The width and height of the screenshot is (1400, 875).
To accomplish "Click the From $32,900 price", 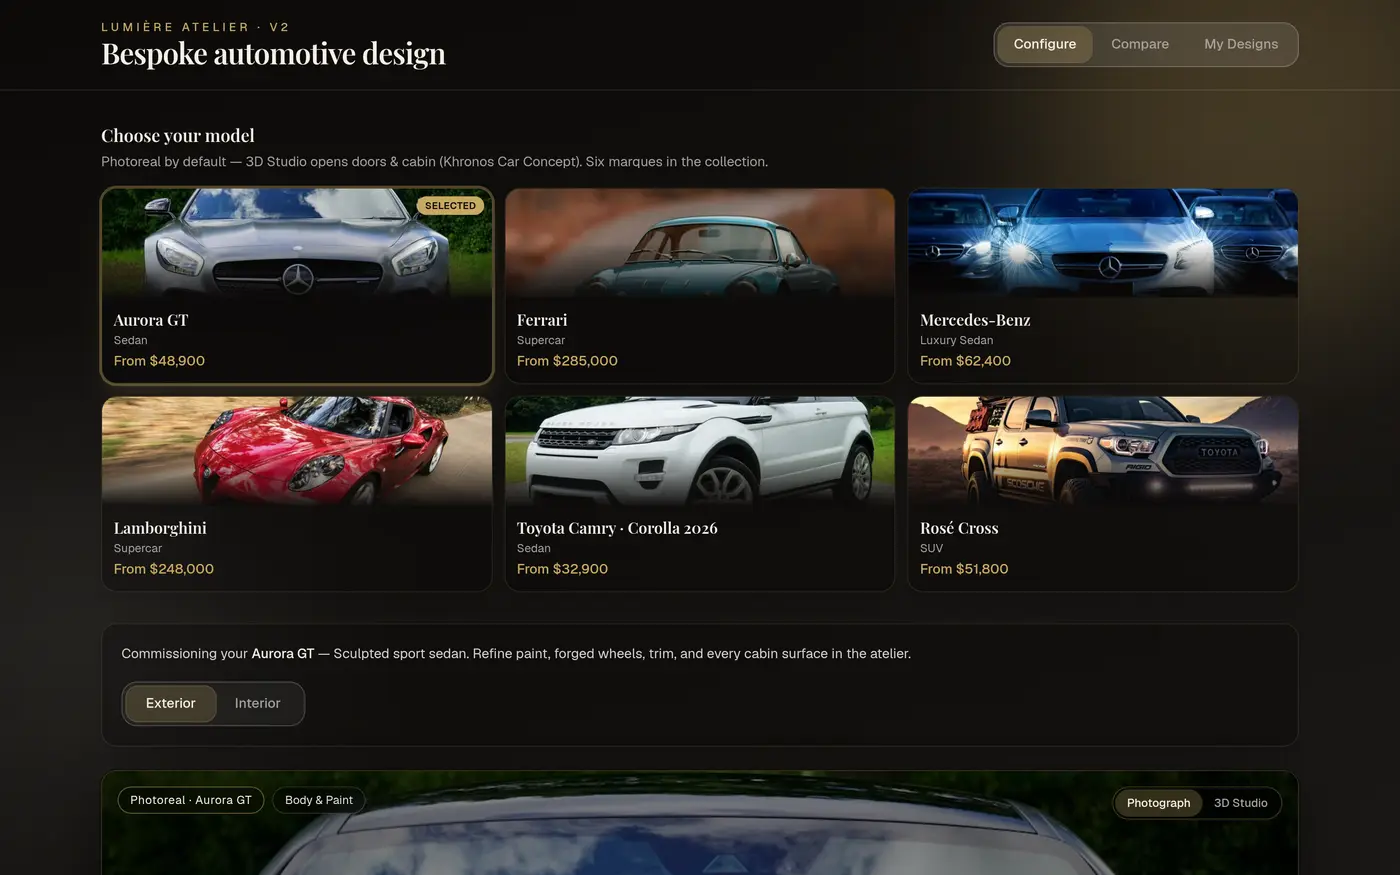I will [562, 569].
